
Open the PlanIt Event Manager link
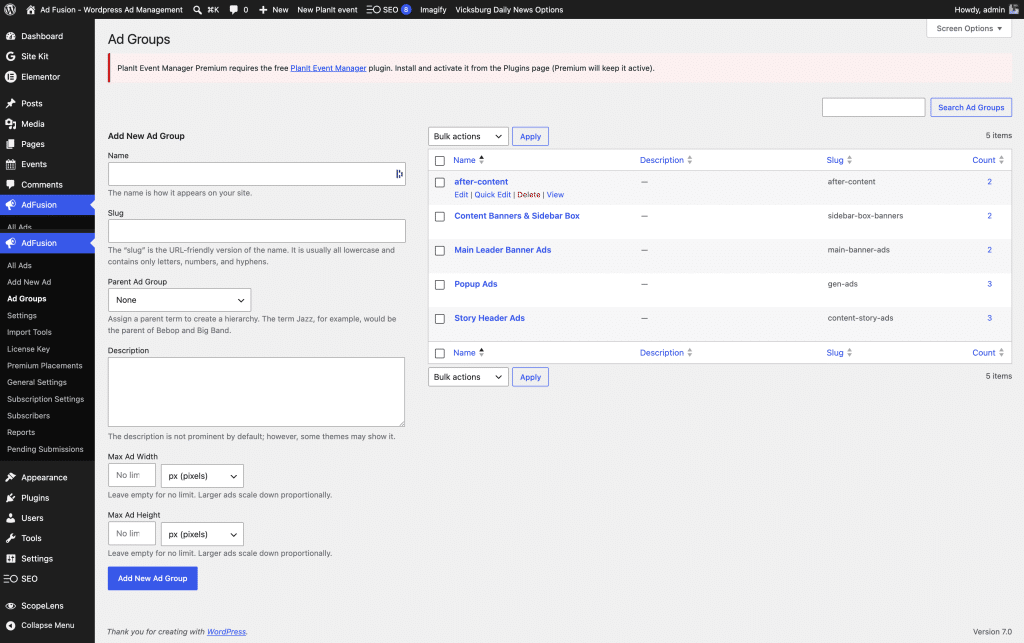pyautogui.click(x=328, y=68)
